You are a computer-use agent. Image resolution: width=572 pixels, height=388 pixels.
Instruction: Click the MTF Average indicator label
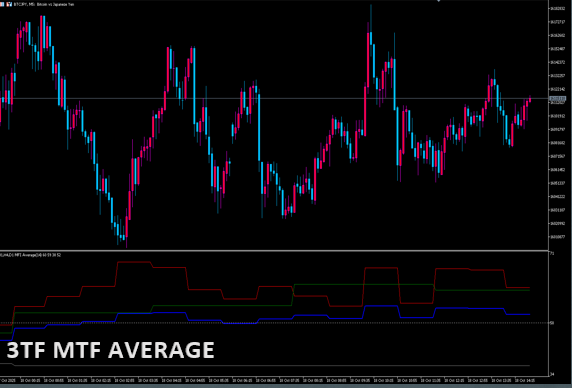click(x=31, y=255)
